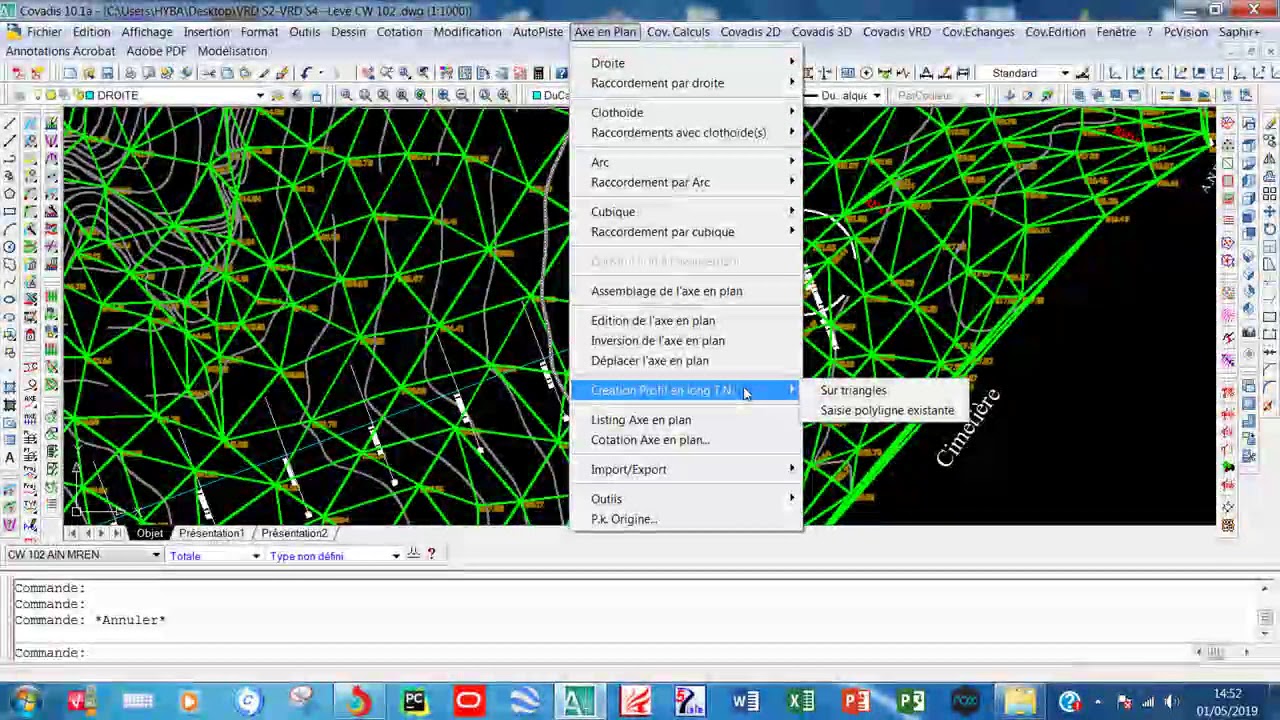Viewport: 1280px width, 720px height.
Task: Open PowerPoint from the taskbar
Action: click(x=856, y=701)
